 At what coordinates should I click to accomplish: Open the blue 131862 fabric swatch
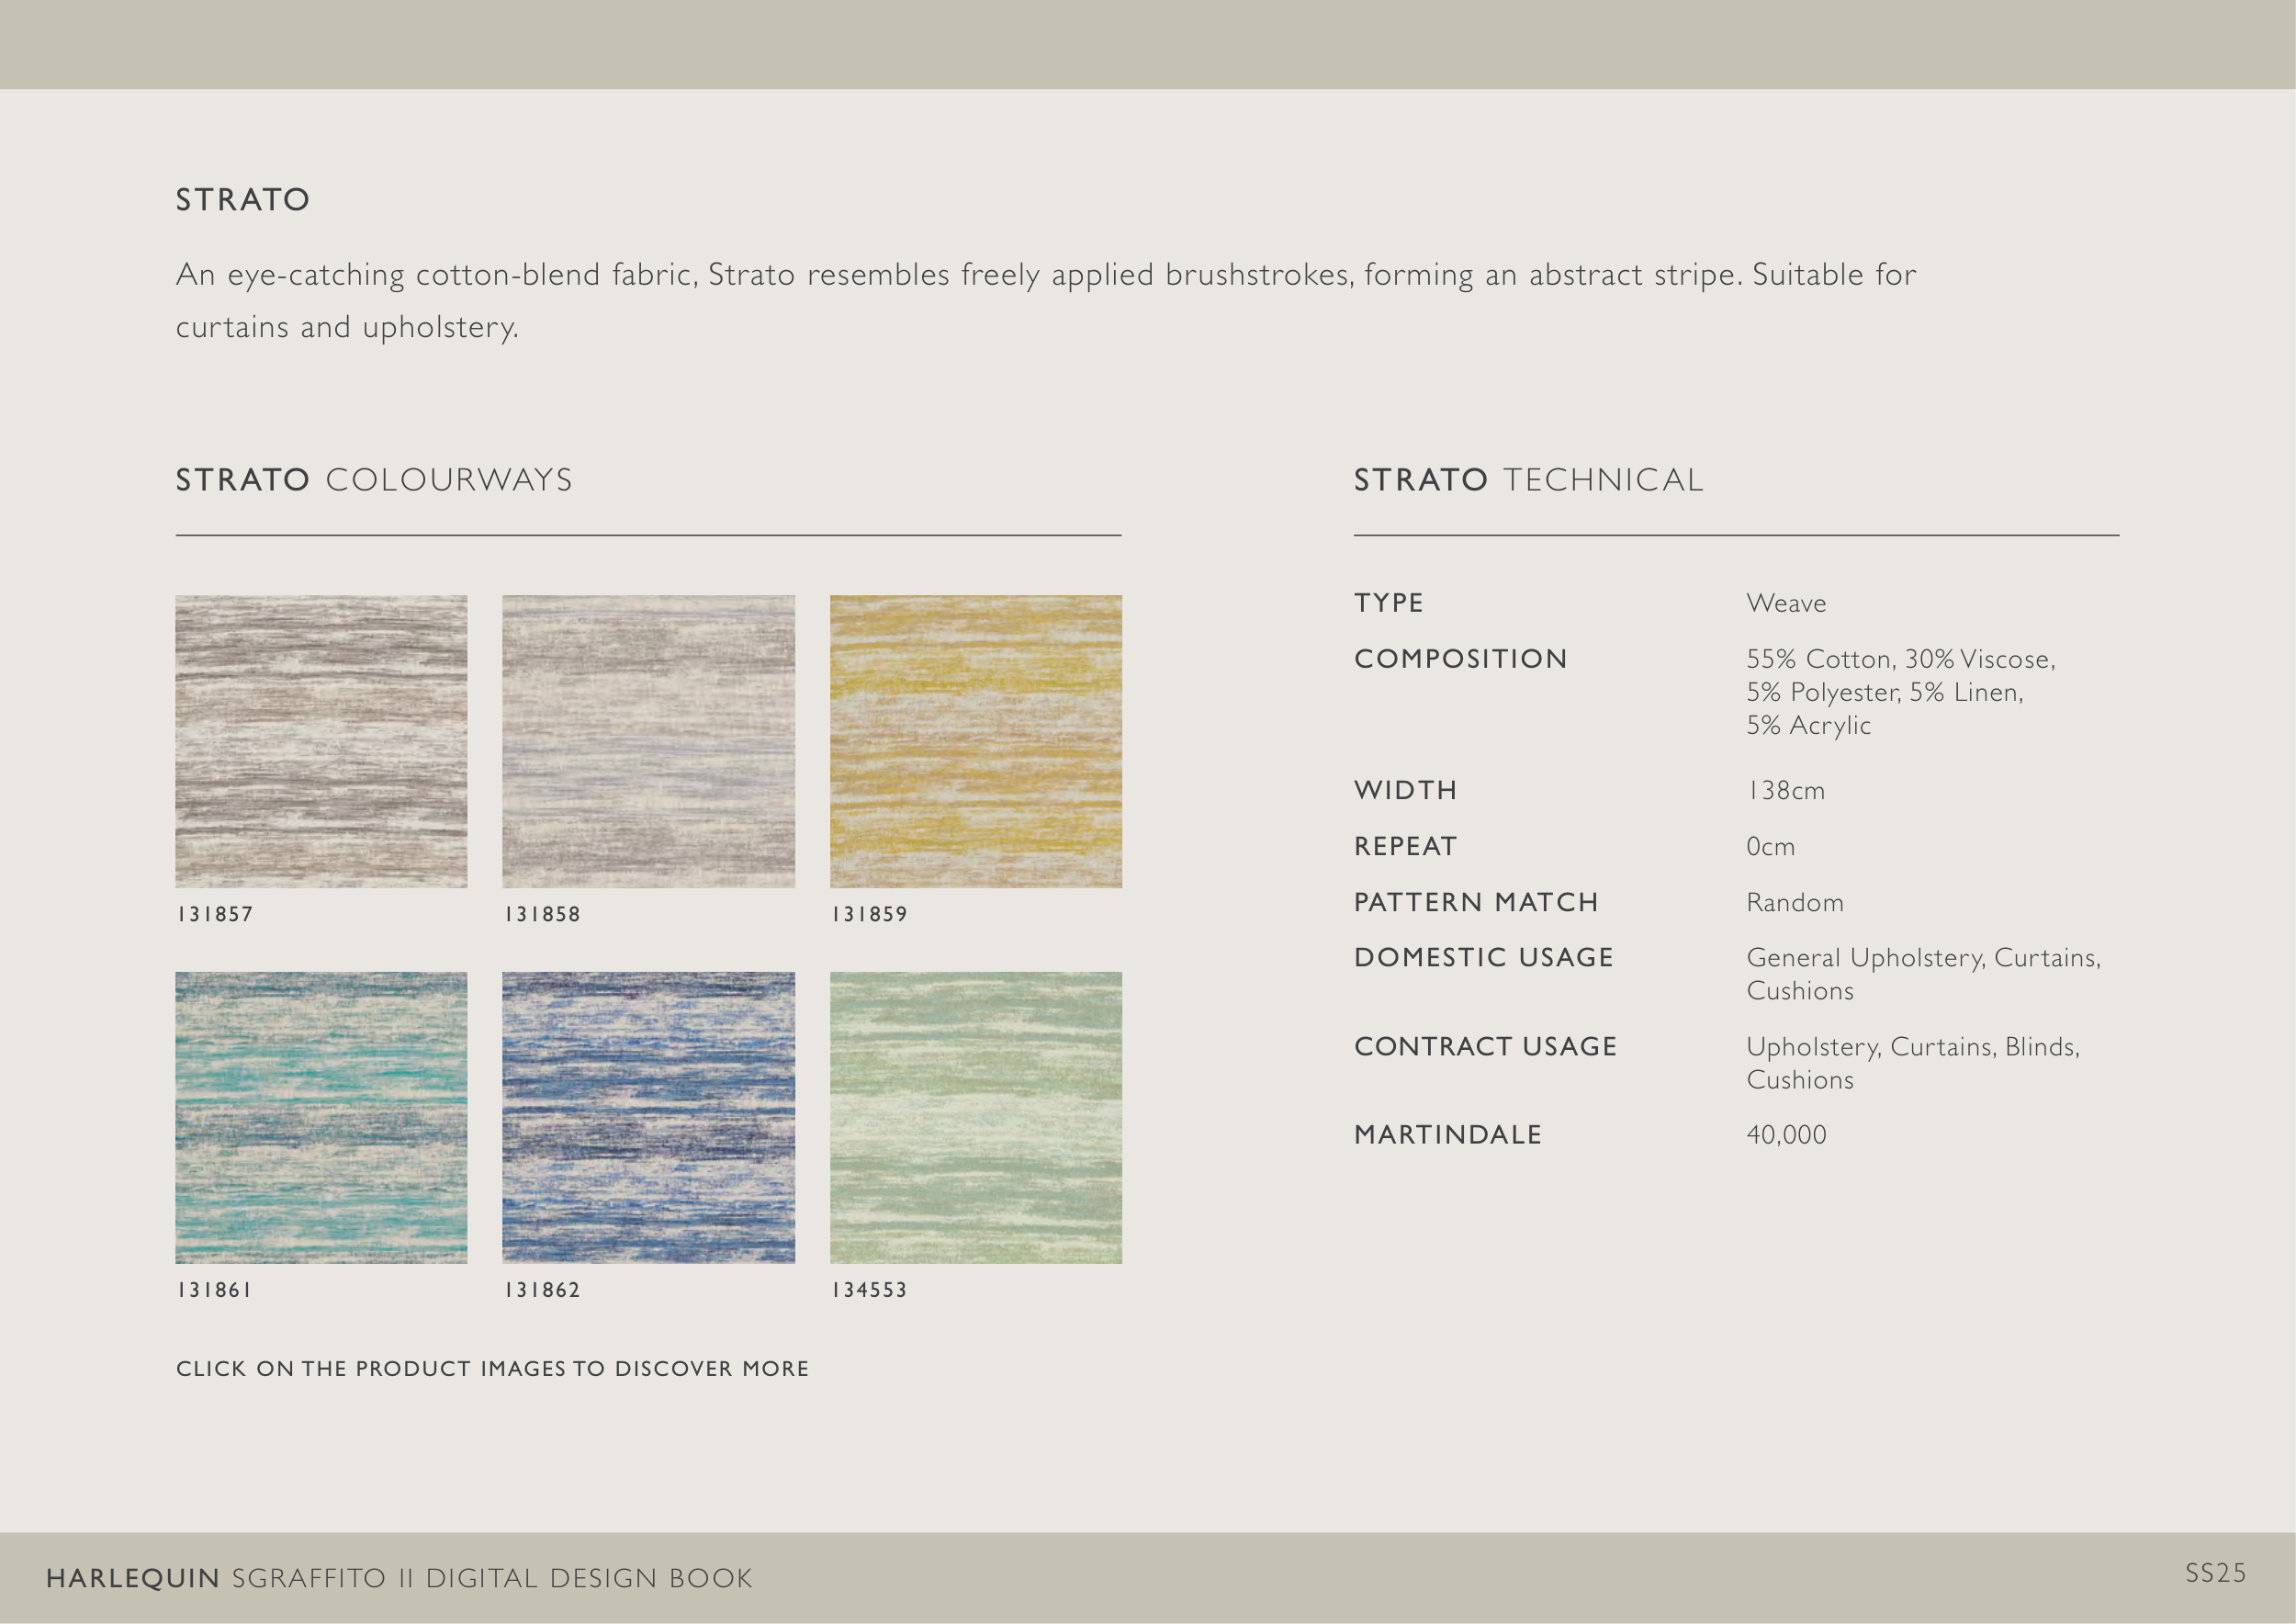click(x=648, y=1117)
